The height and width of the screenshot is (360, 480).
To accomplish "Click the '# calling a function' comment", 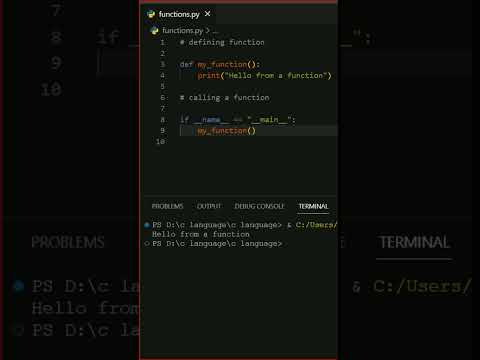I will pos(224,98).
